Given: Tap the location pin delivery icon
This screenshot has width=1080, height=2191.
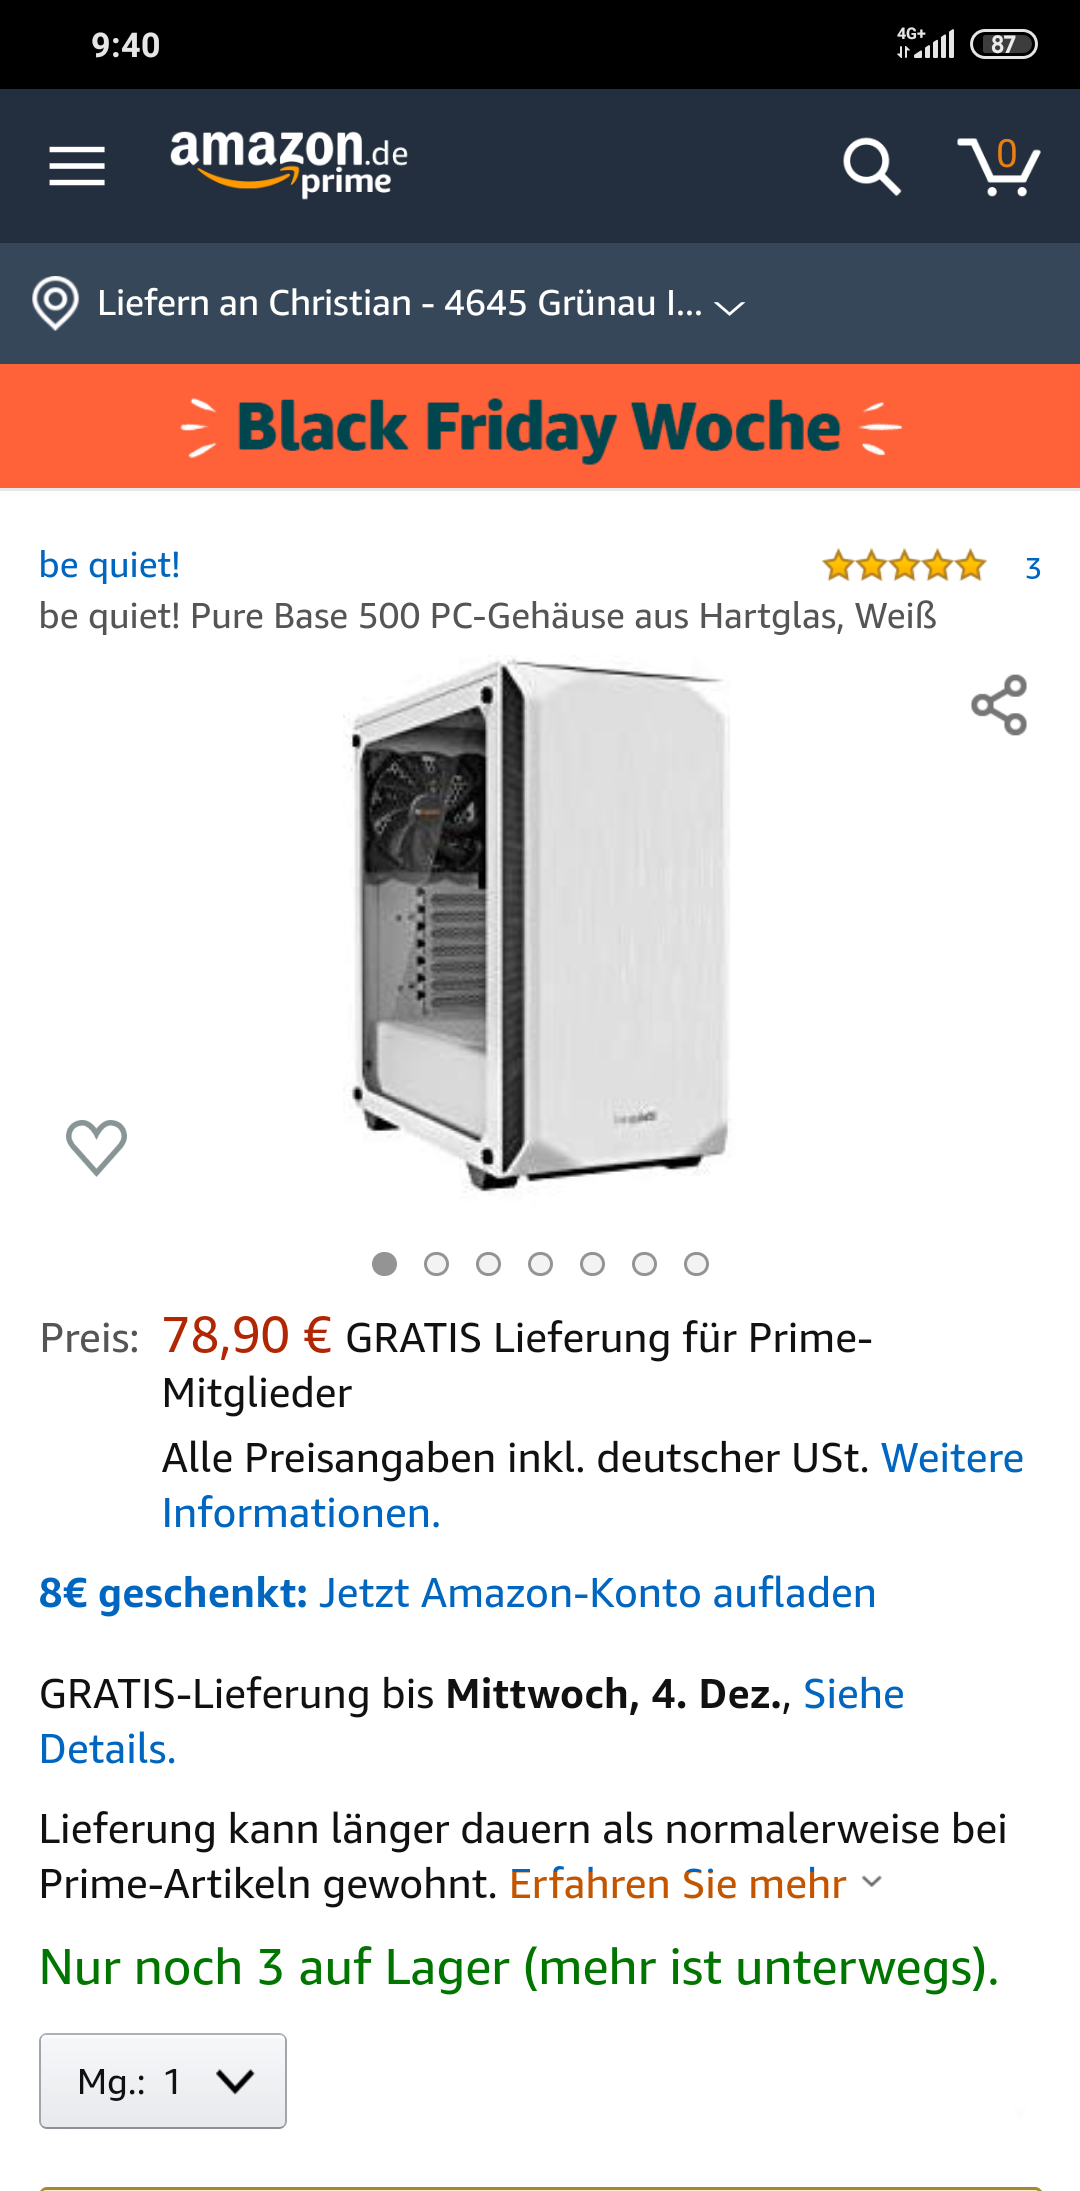Looking at the screenshot, I should 55,303.
